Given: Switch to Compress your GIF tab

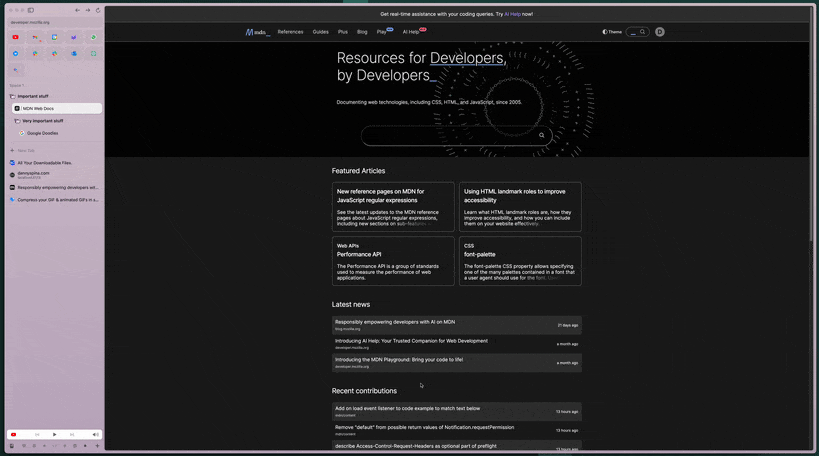Looking at the screenshot, I should tap(54, 200).
